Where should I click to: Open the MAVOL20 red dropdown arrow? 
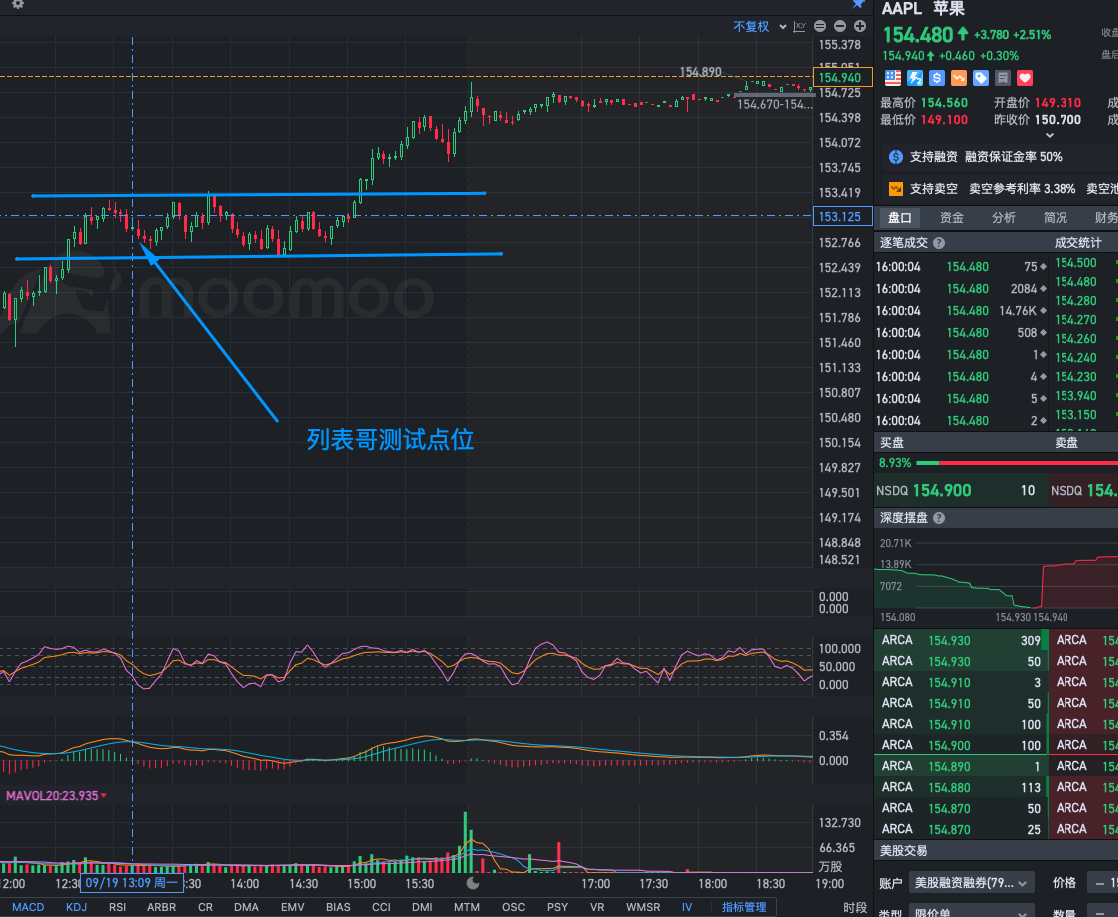pos(104,796)
